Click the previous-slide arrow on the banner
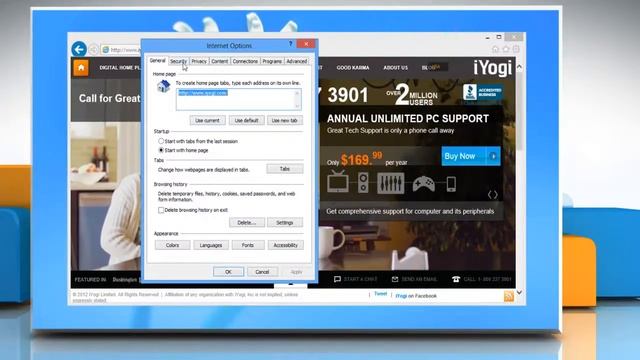This screenshot has width=640, height=360. 490,195
